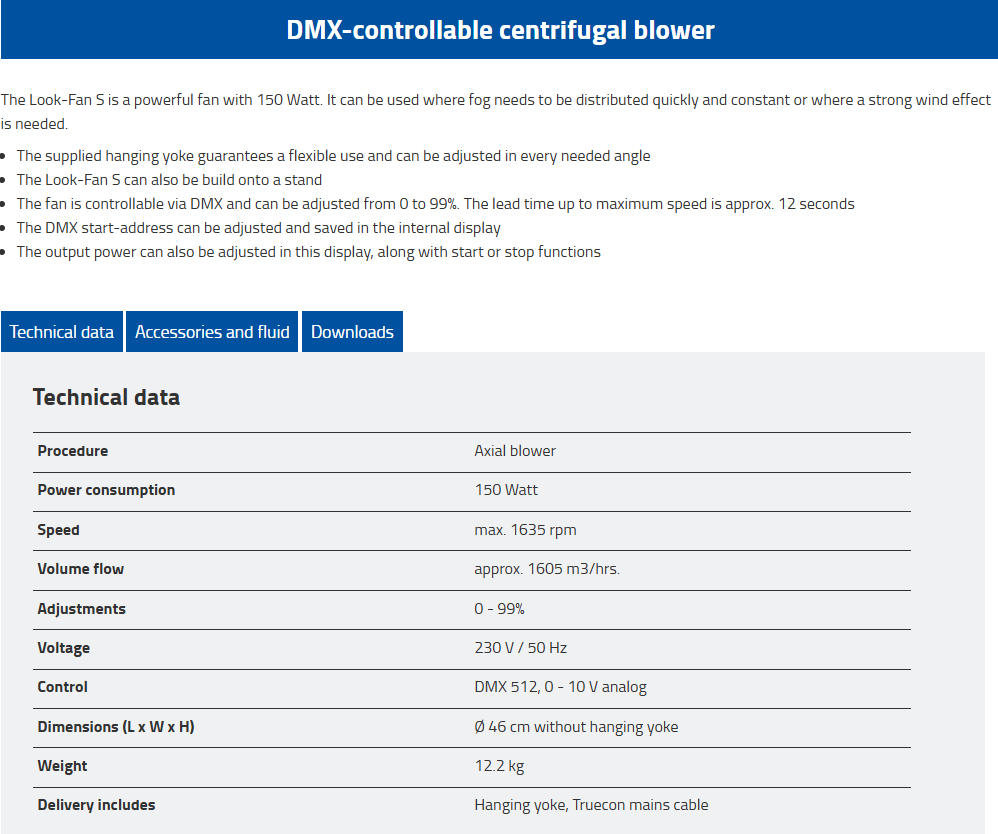The image size is (998, 834).
Task: Click the '0 - 99%' table value
Action: pos(499,609)
